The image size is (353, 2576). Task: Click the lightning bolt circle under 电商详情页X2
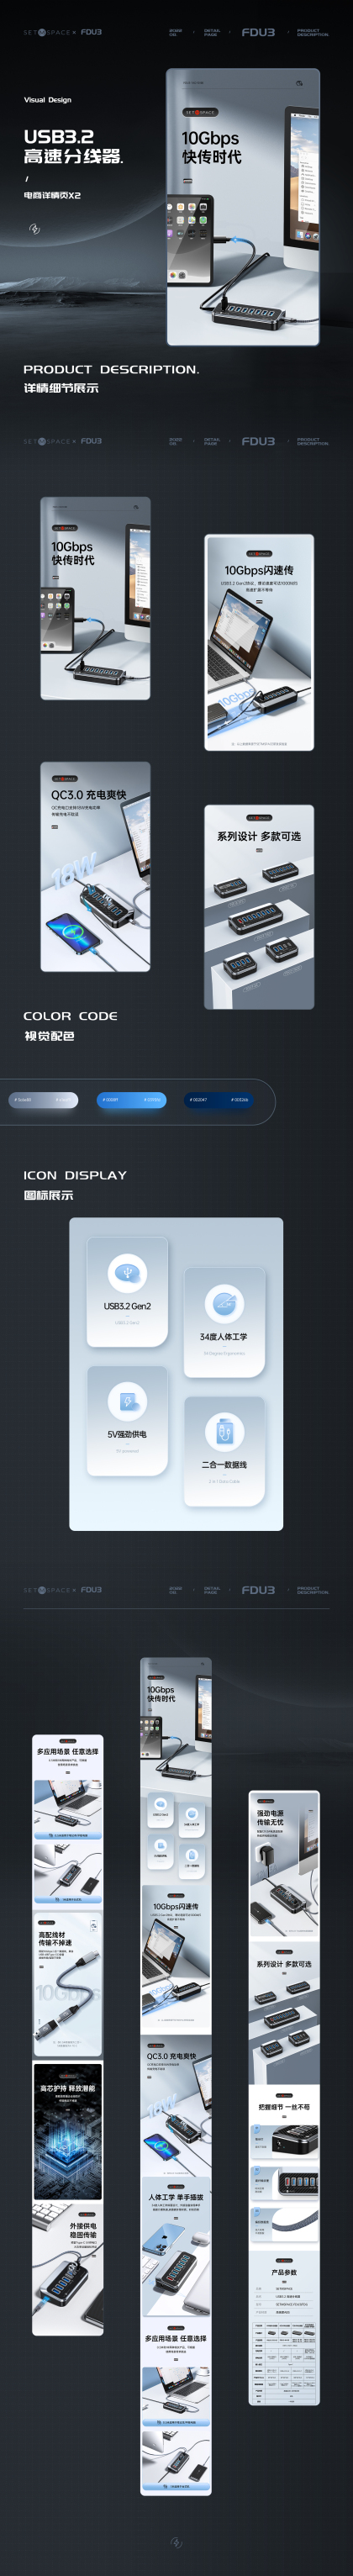(34, 229)
